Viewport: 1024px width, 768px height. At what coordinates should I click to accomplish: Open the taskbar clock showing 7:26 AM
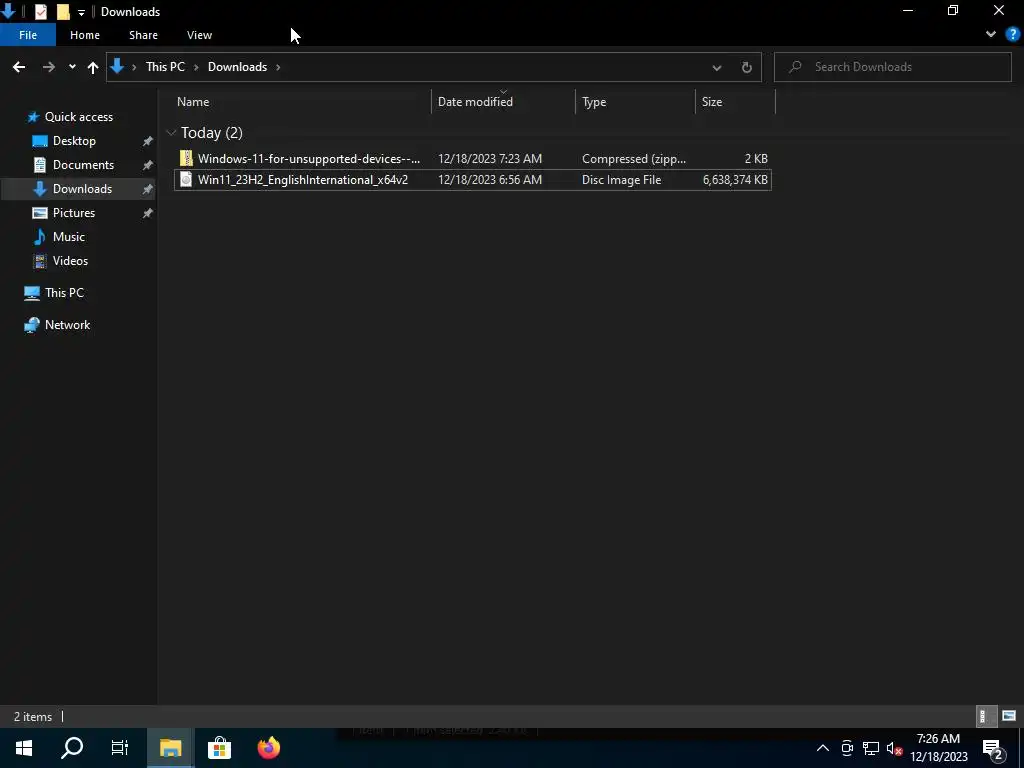pyautogui.click(x=938, y=748)
